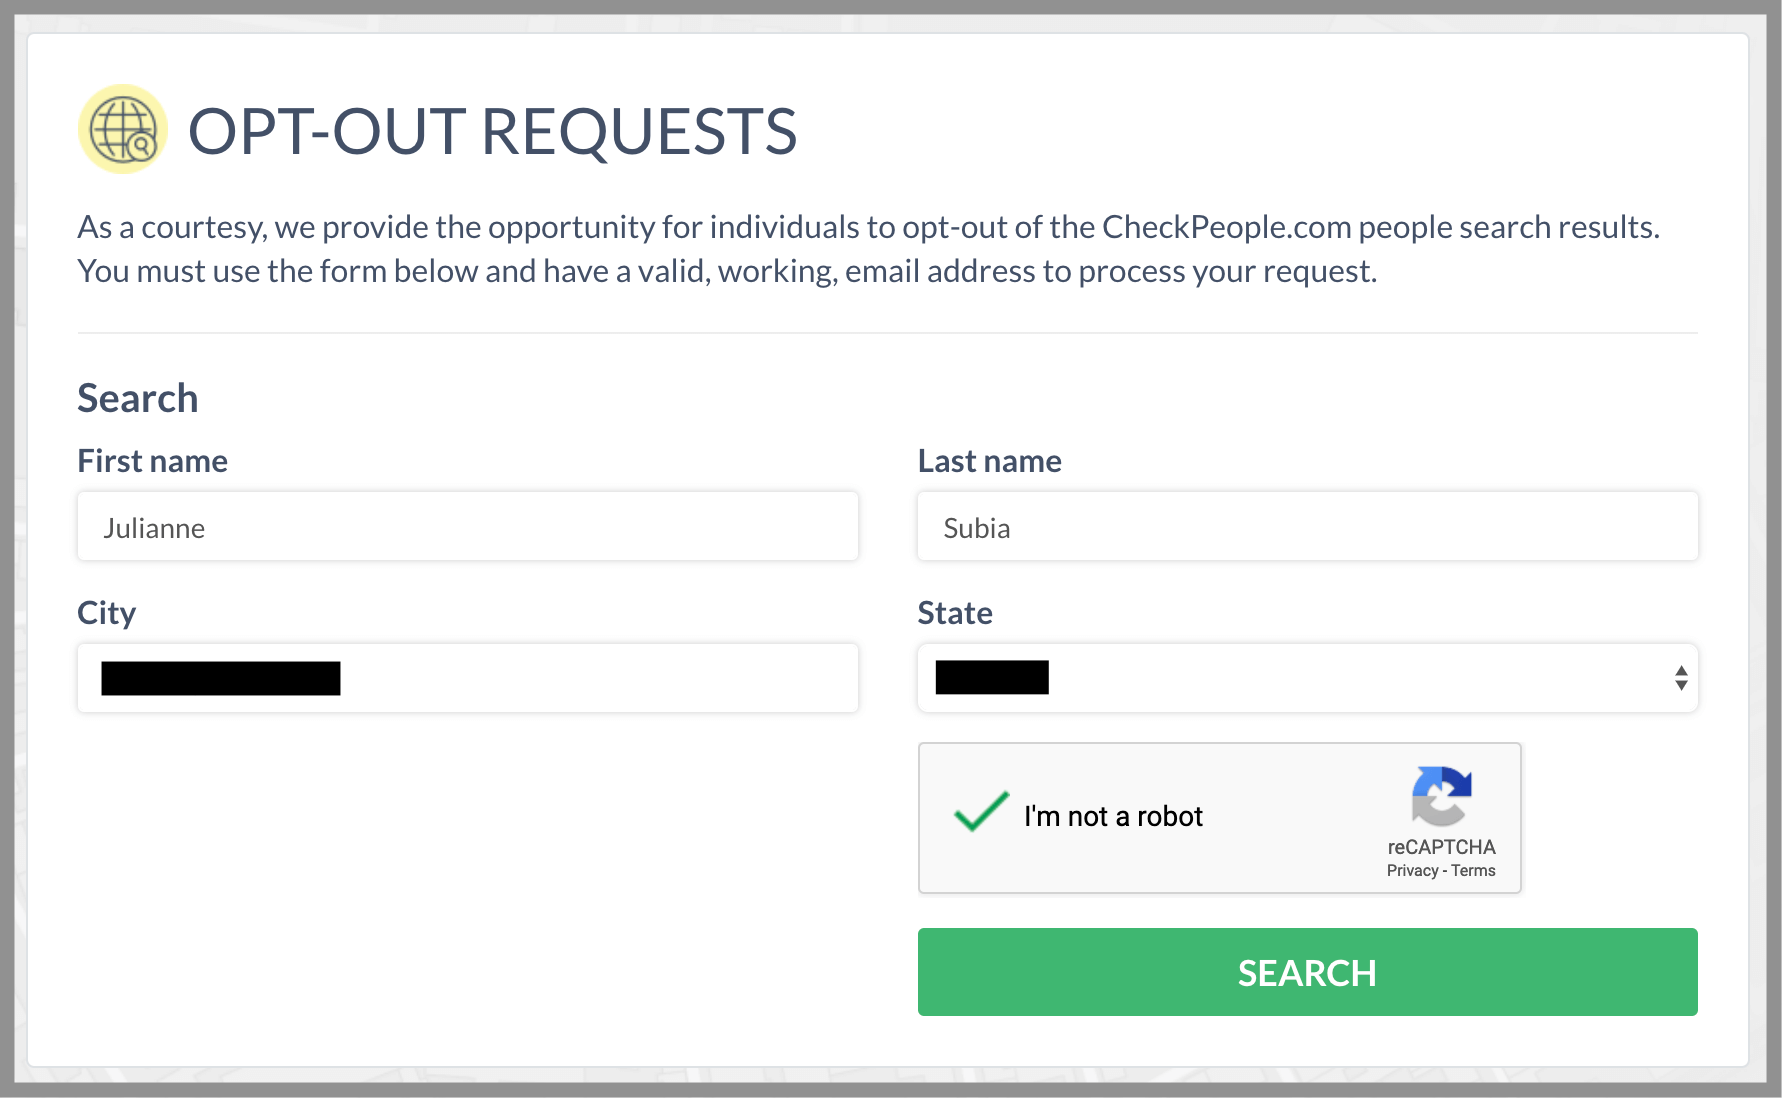Click the "First name" field label
Image resolution: width=1782 pixels, height=1098 pixels.
151,461
